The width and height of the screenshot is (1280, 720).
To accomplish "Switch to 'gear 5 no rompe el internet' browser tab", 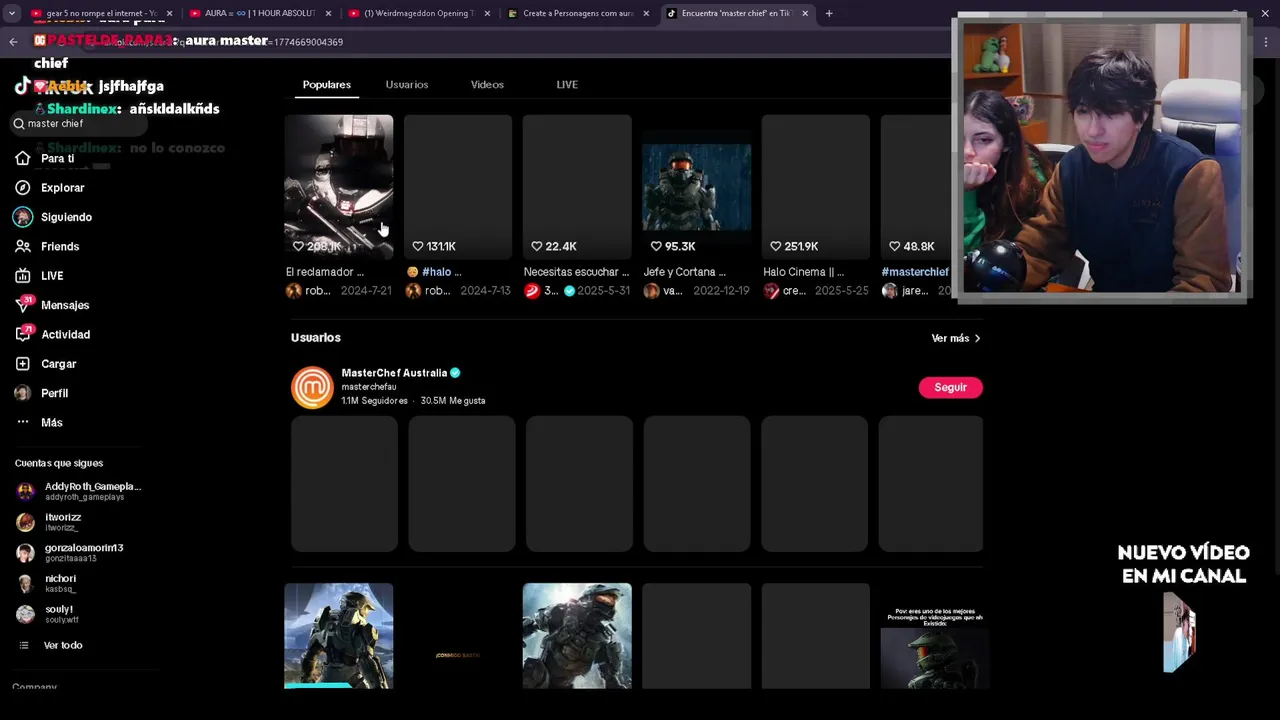I will pyautogui.click(x=101, y=14).
